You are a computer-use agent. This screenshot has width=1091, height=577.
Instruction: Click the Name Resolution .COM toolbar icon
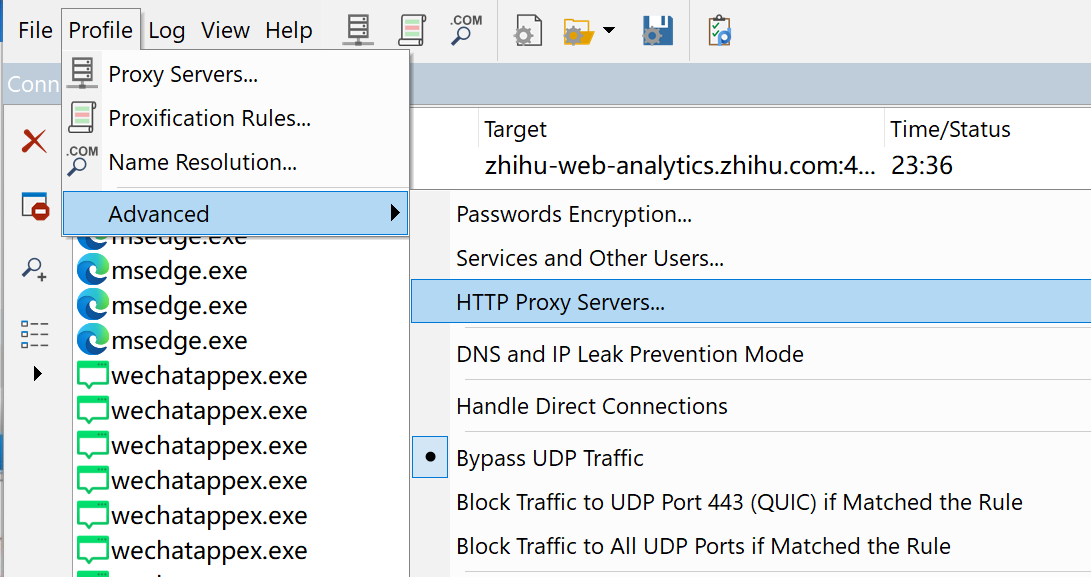tap(465, 30)
